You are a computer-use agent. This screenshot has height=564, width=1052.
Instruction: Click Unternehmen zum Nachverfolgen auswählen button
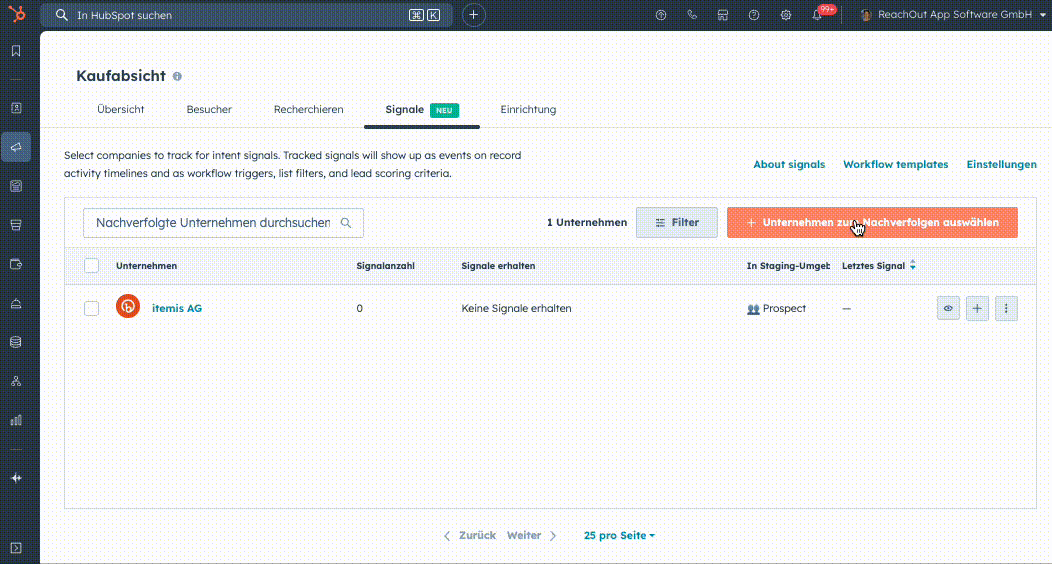[872, 223]
